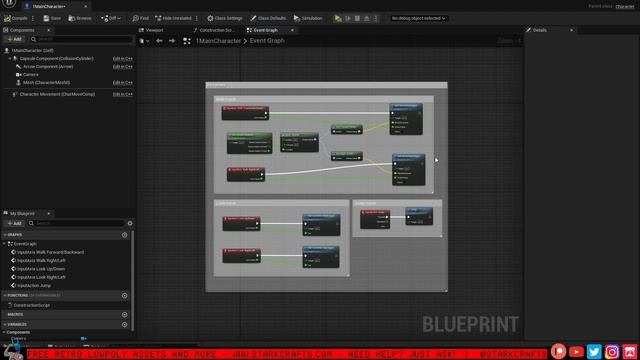The height and width of the screenshot is (360, 640).
Task: Click the Eject button
Action: tap(367, 18)
